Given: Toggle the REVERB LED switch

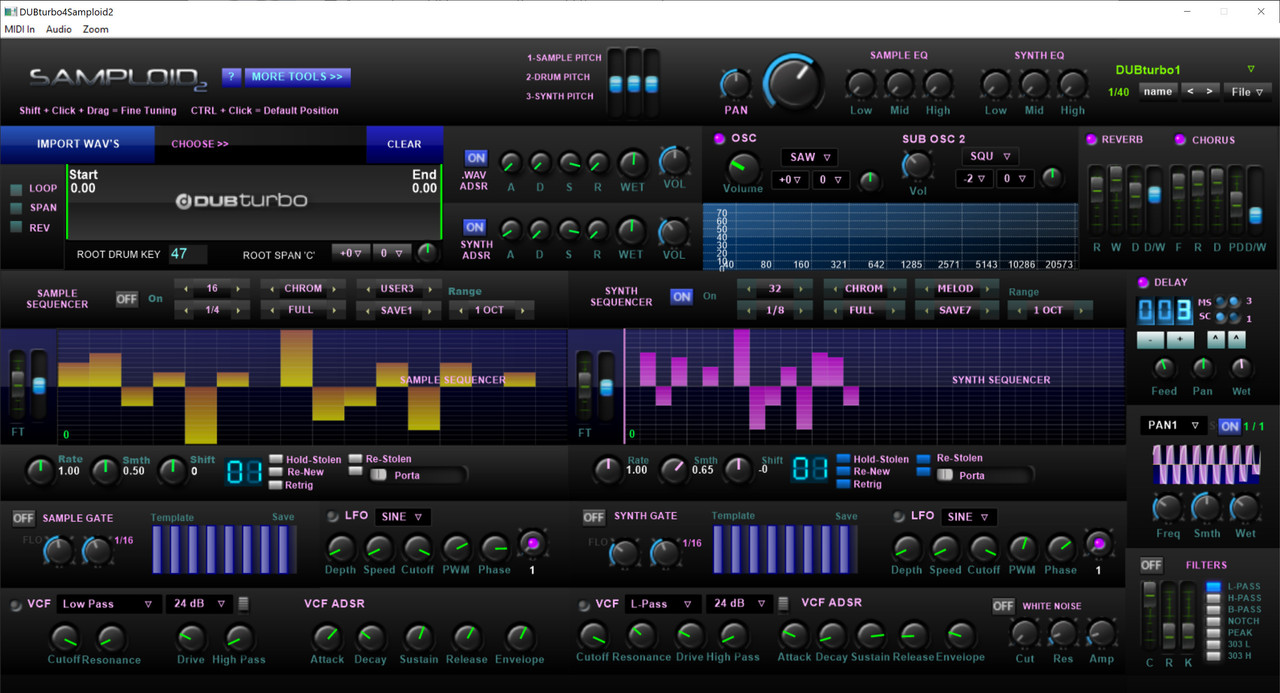Looking at the screenshot, I should click(x=1092, y=140).
